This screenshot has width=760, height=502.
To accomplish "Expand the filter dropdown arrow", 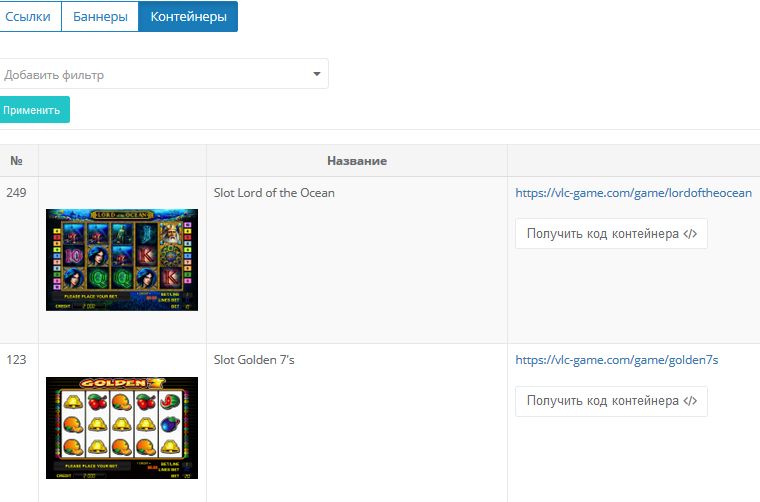I will point(317,74).
